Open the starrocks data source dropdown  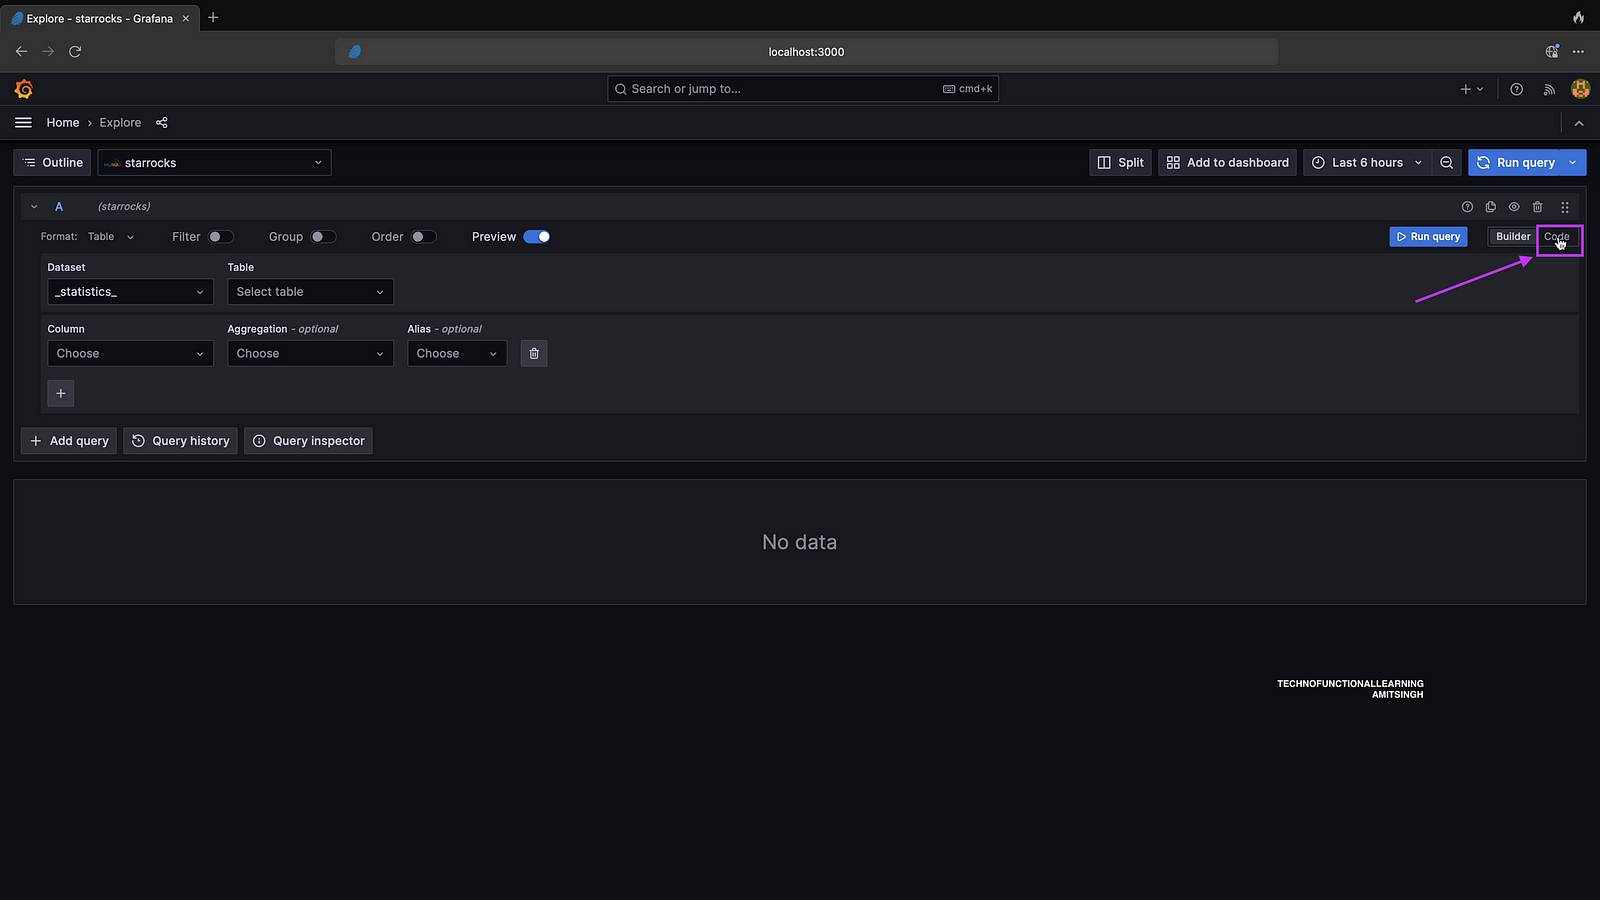[x=214, y=163]
